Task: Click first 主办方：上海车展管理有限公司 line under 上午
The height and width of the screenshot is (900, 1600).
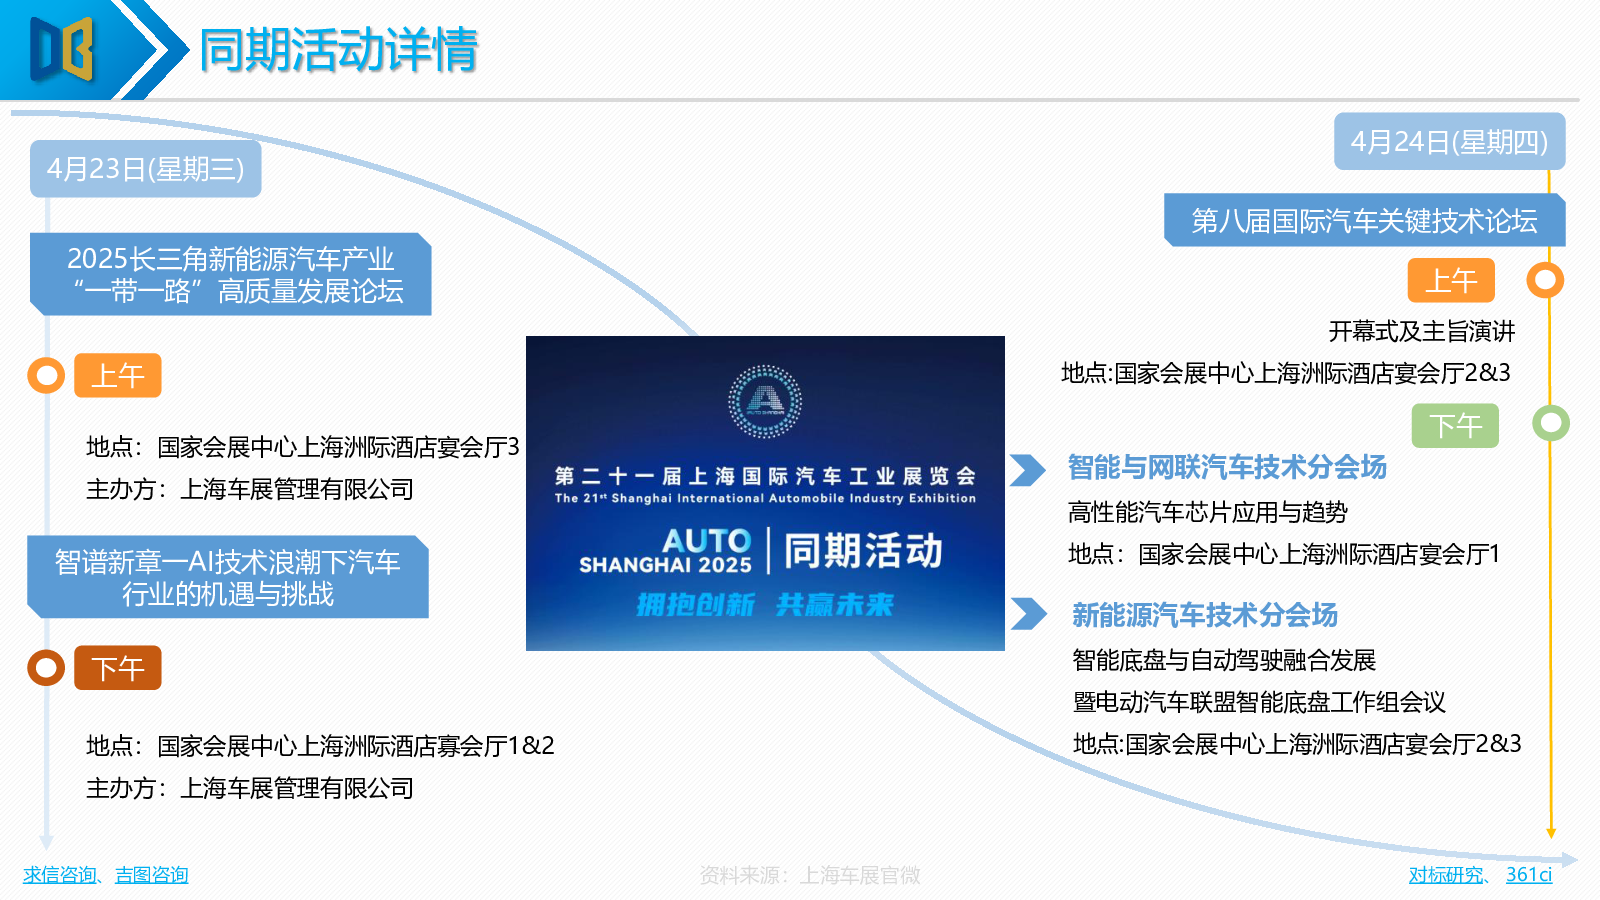Action: (250, 489)
